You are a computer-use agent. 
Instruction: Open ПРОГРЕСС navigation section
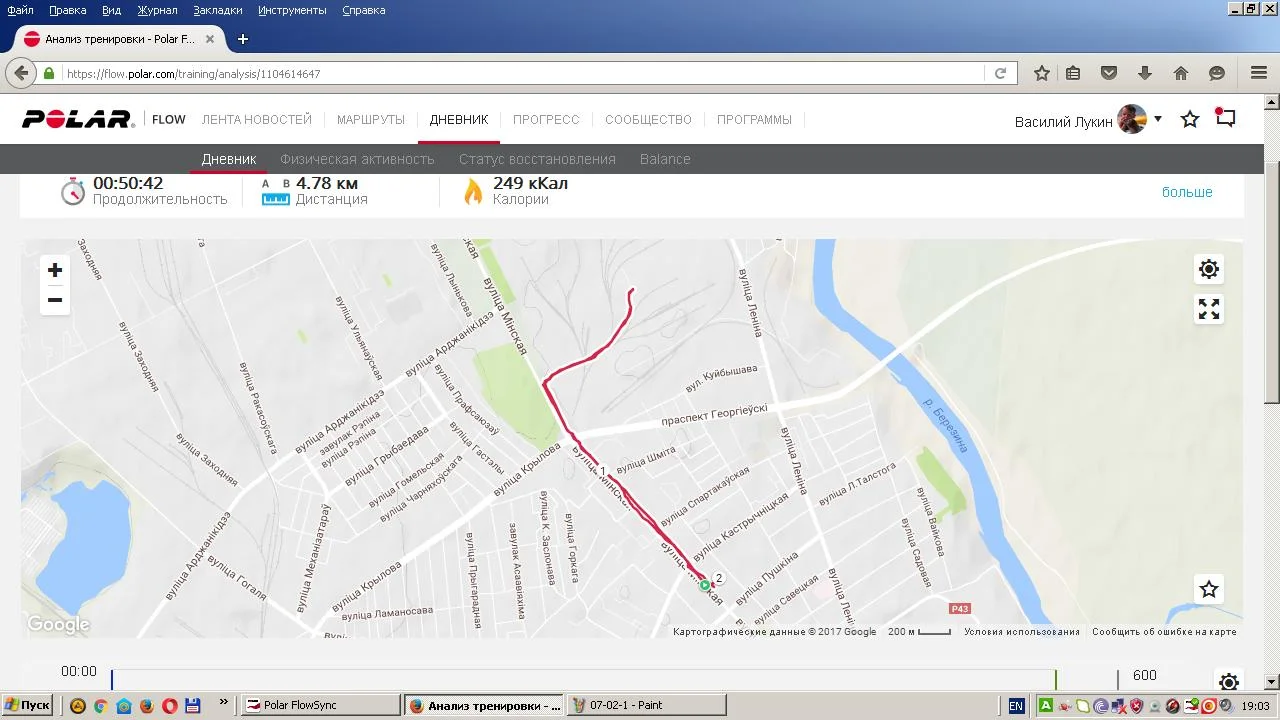pyautogui.click(x=546, y=119)
